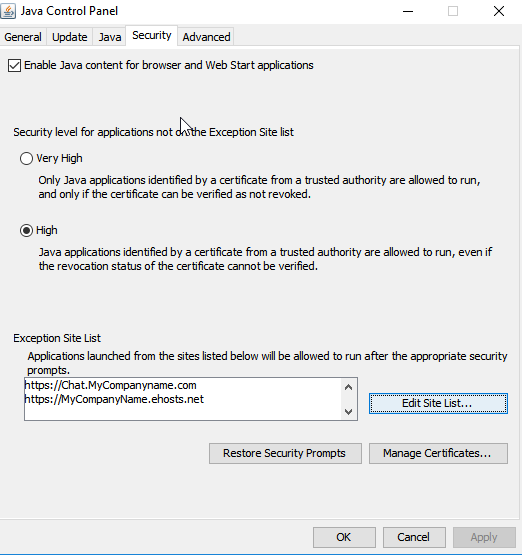This screenshot has width=522, height=555.
Task: Open Manage Certificates dialog
Action: pyautogui.click(x=438, y=453)
